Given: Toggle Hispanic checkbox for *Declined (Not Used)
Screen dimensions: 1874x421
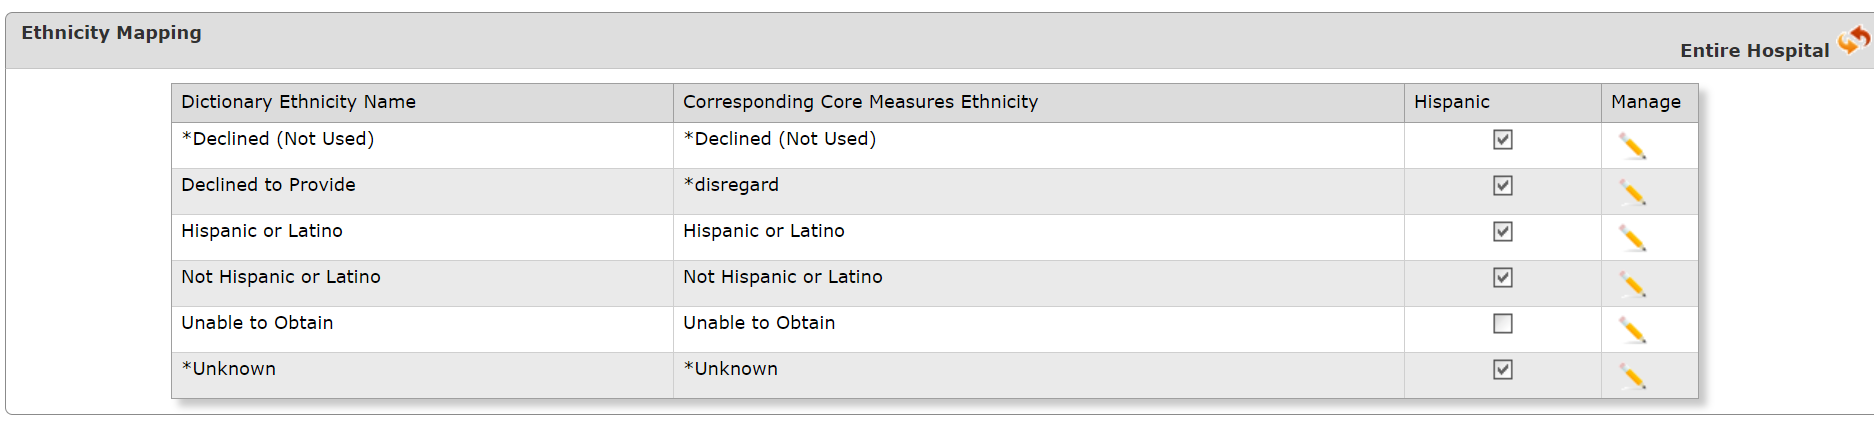Looking at the screenshot, I should (x=1502, y=140).
